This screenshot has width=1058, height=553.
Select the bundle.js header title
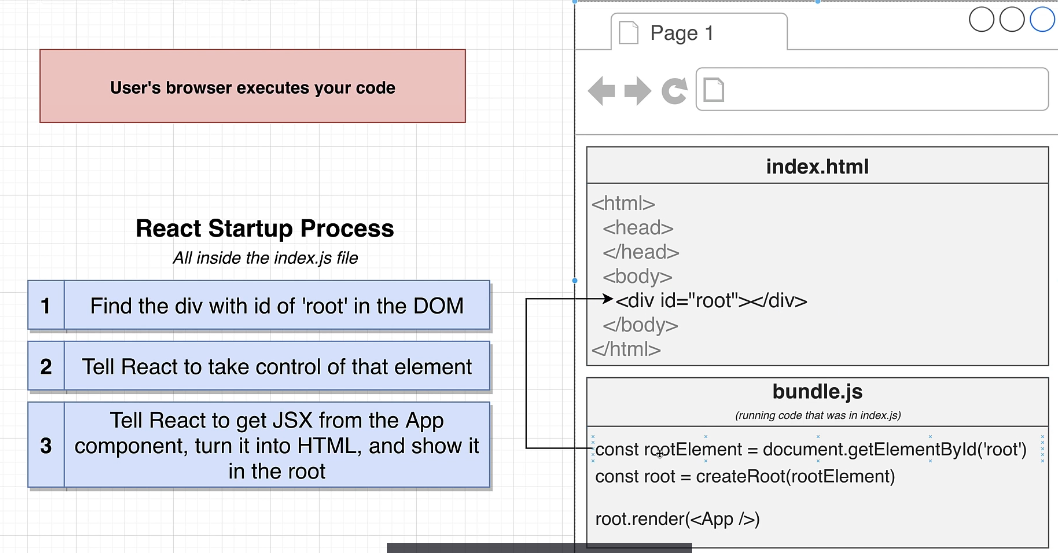(817, 392)
